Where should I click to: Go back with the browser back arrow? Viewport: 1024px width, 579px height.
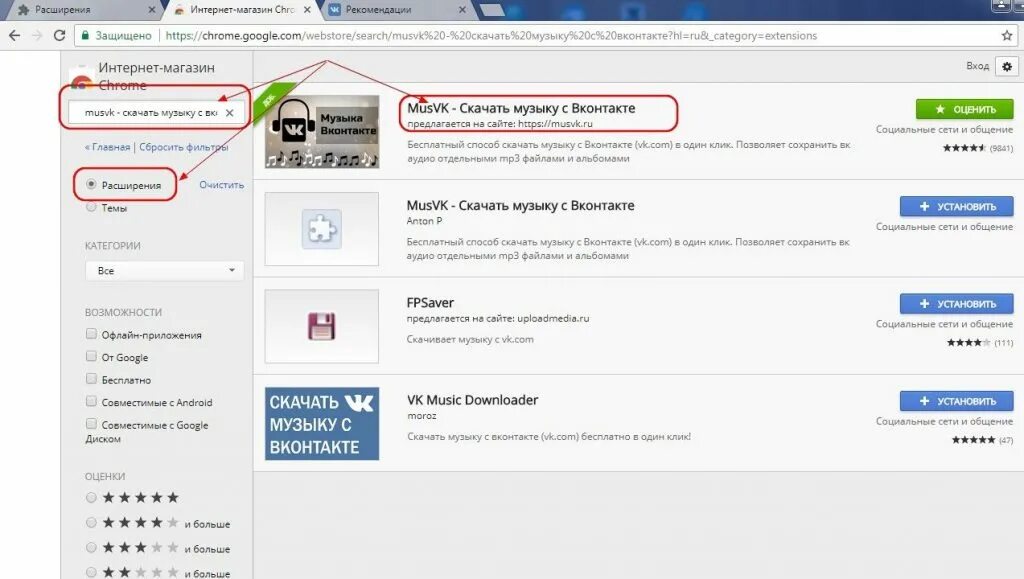pos(14,35)
